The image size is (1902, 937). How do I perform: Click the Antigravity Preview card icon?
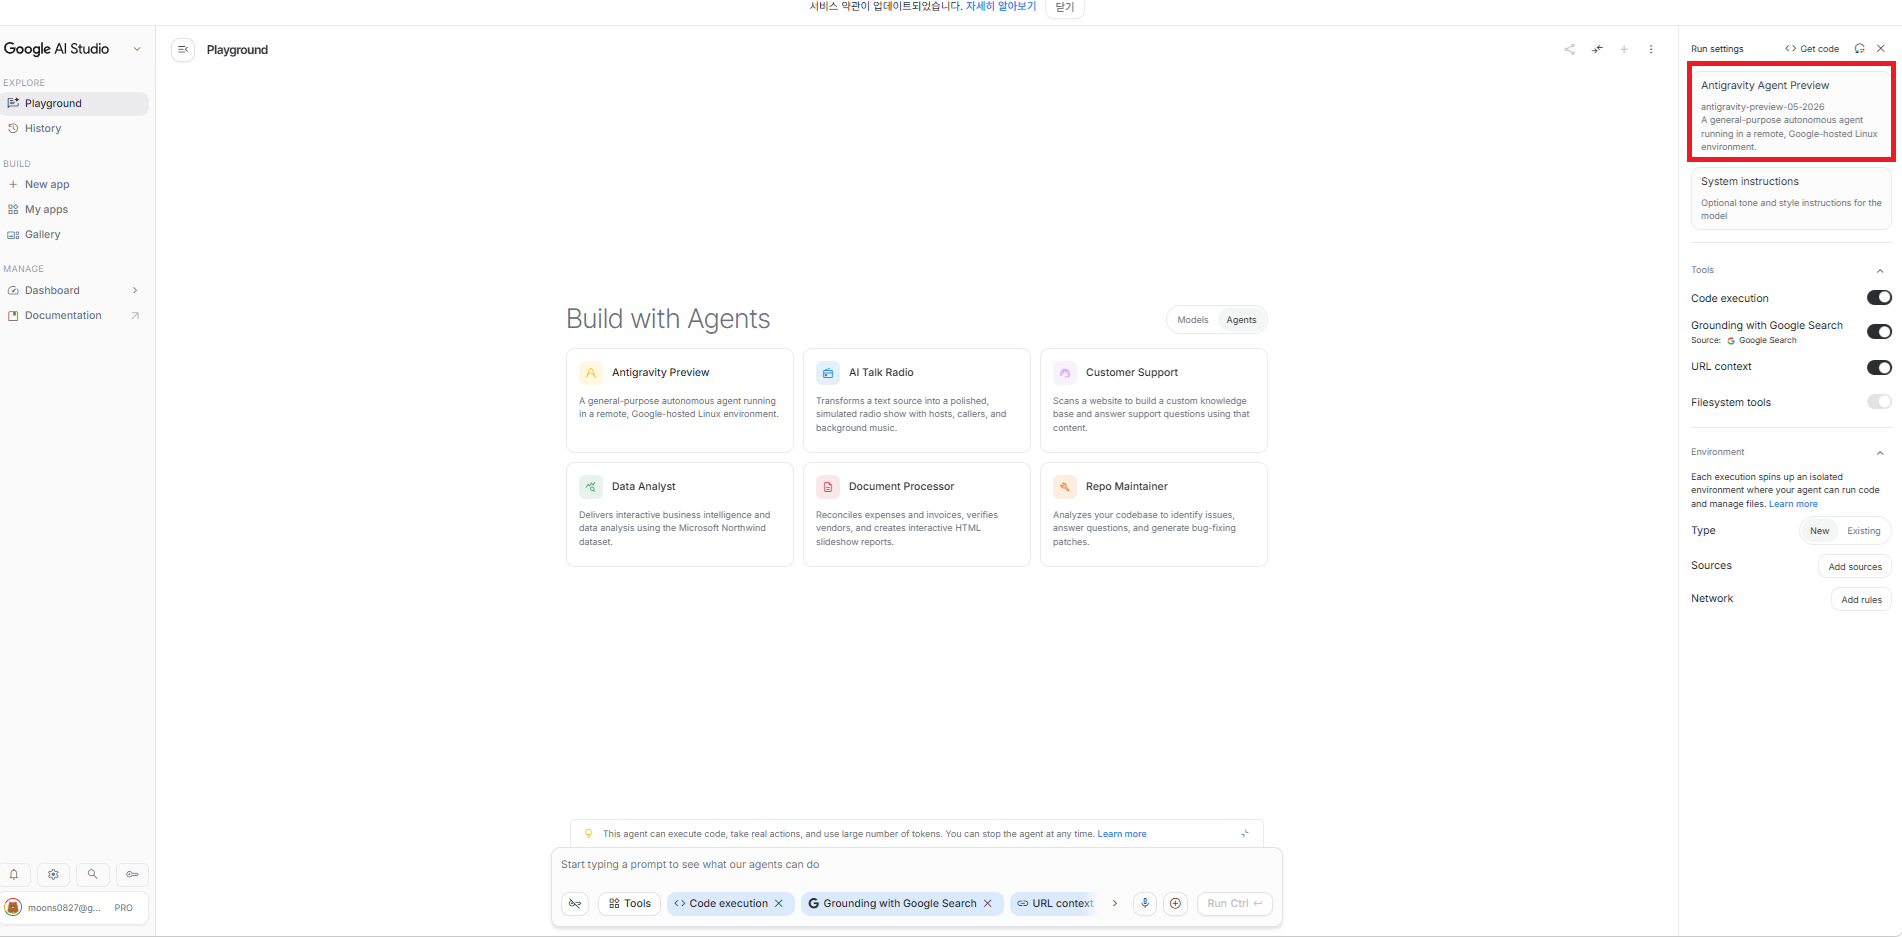pyautogui.click(x=591, y=373)
